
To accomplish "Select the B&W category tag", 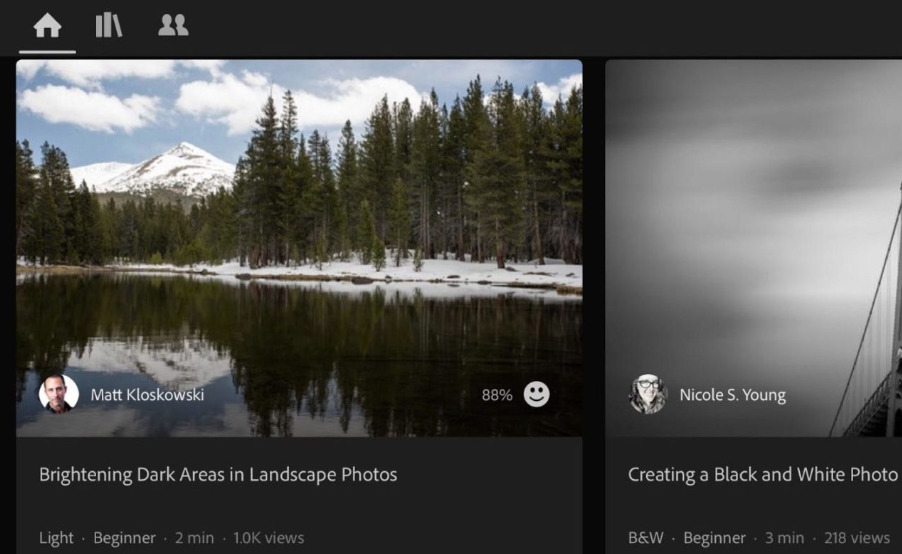I will (x=645, y=538).
